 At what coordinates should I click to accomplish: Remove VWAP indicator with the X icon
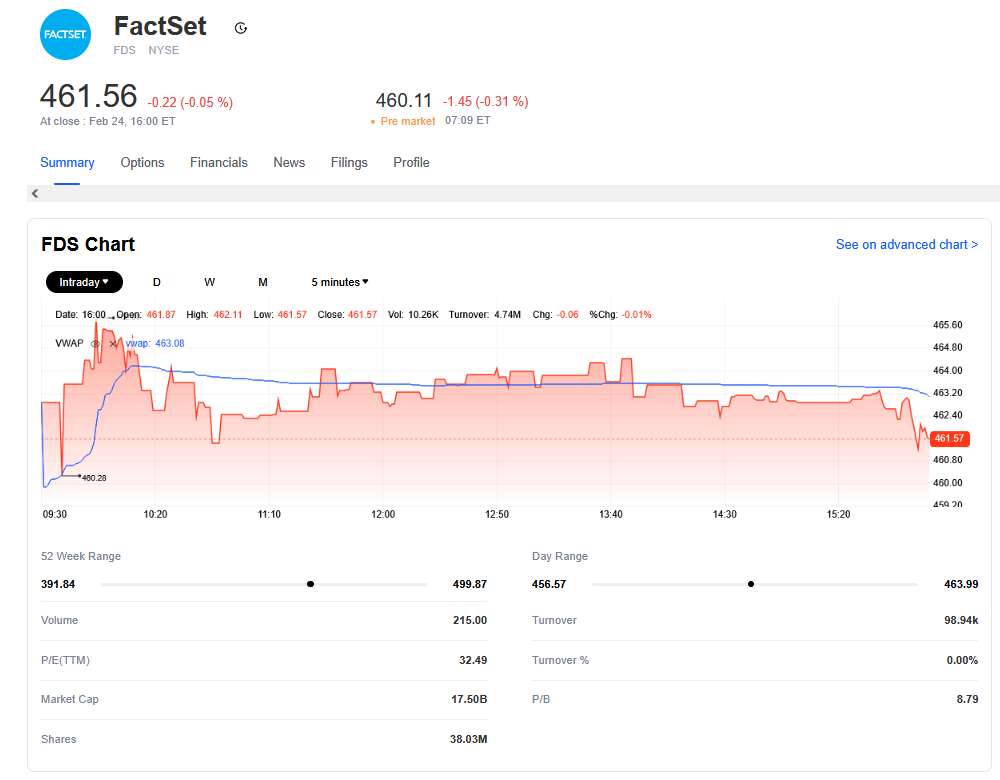[x=112, y=343]
